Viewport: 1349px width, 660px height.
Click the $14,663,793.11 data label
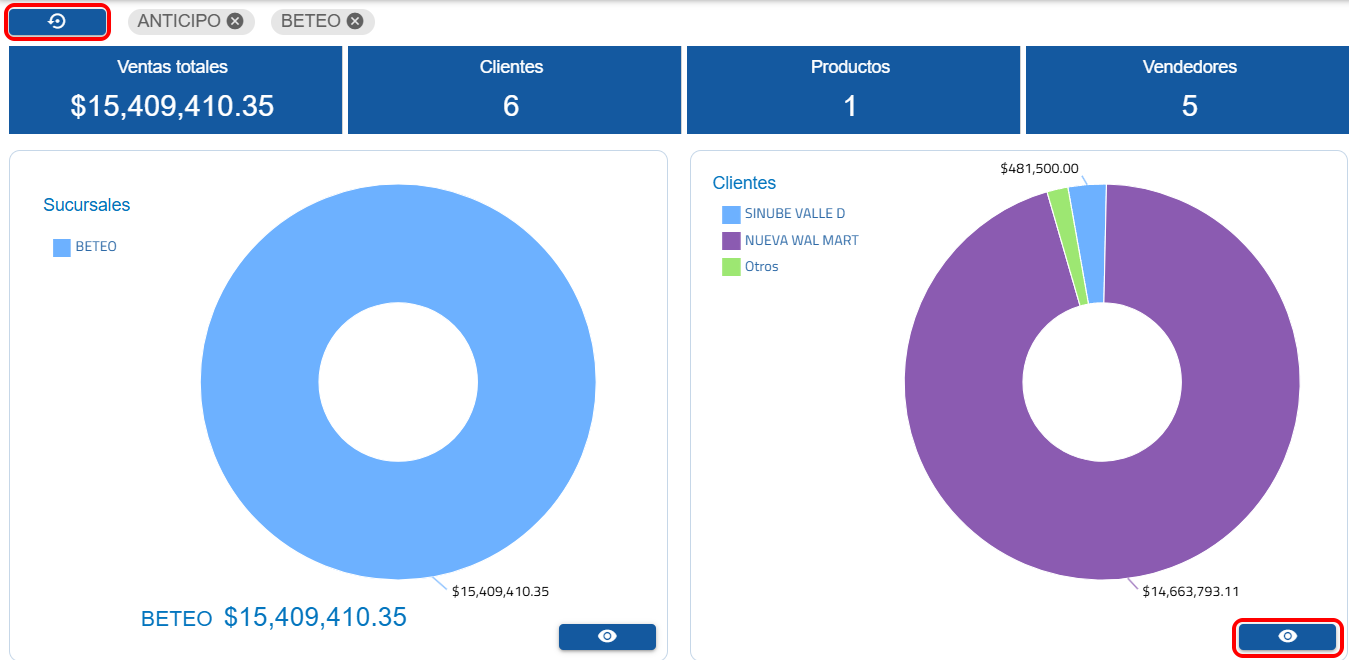1191,592
